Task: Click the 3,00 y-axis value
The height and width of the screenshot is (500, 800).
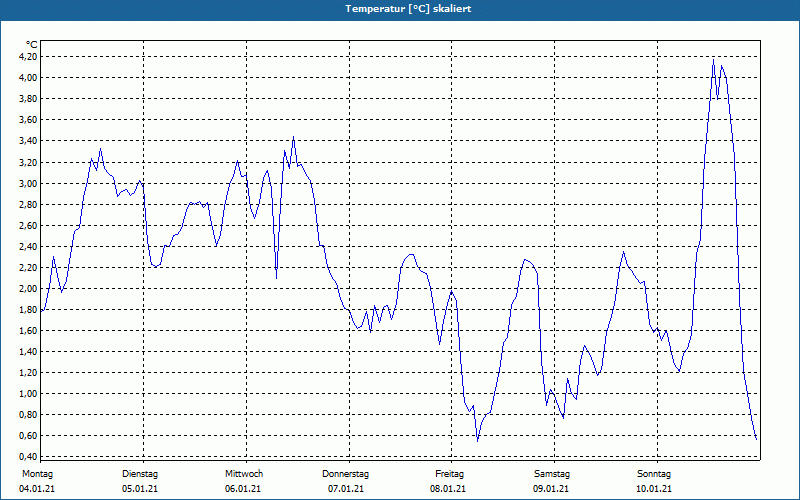Action: [28, 183]
